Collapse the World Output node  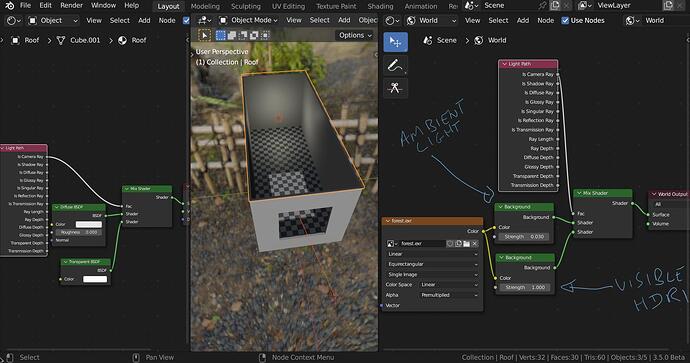pyautogui.click(x=654, y=194)
